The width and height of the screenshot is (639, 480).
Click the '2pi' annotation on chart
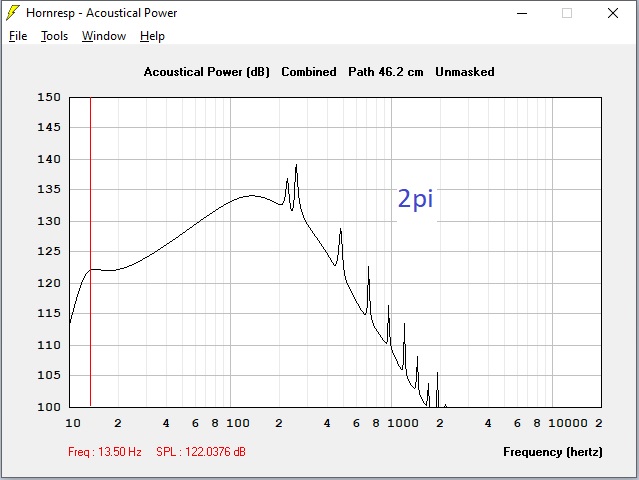coord(415,199)
